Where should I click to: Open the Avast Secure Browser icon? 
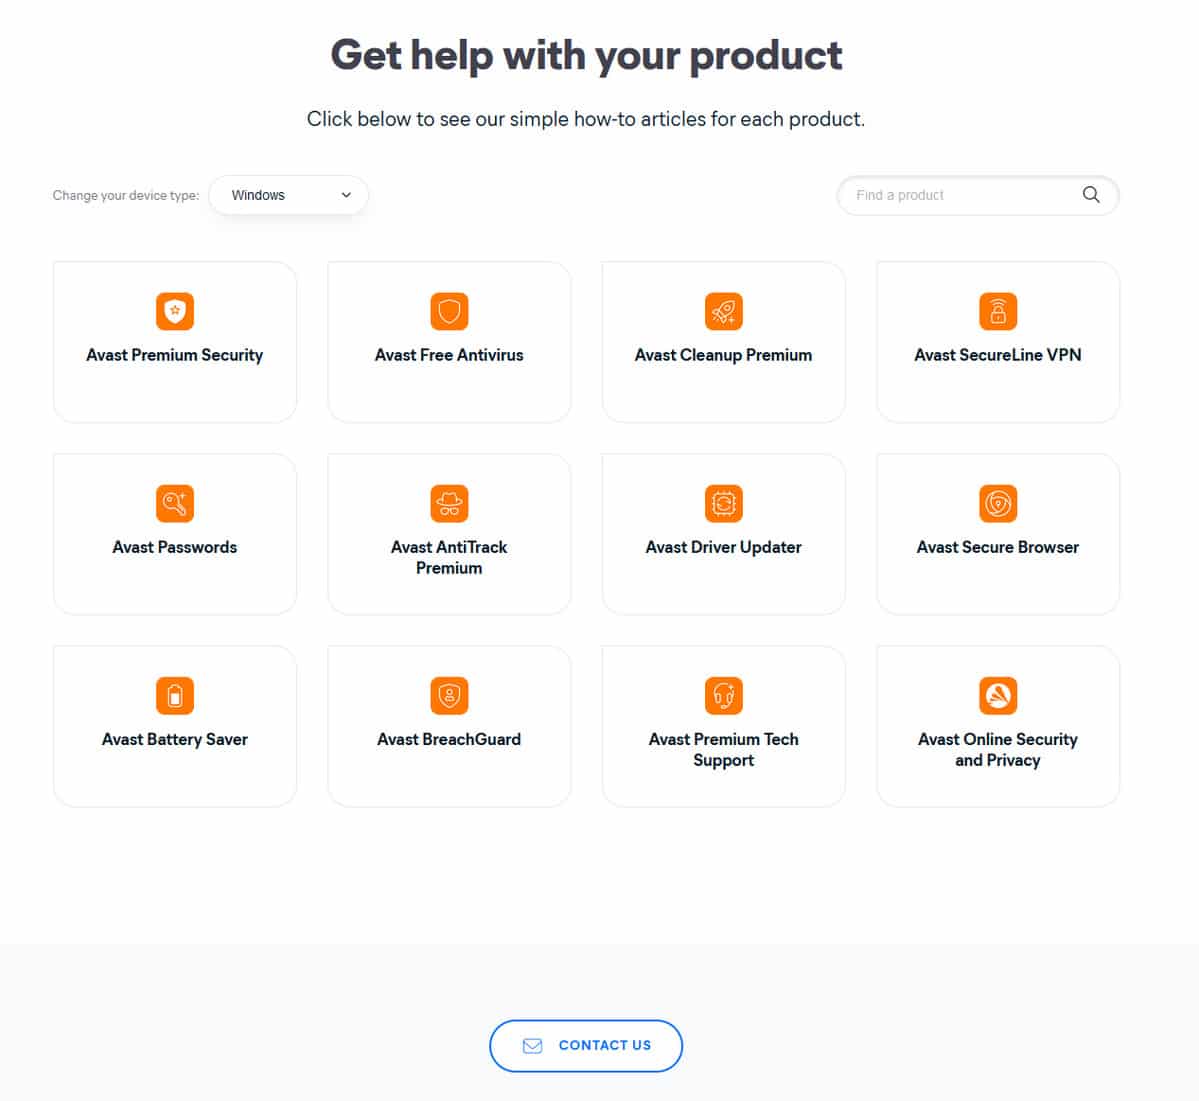pyautogui.click(x=998, y=503)
